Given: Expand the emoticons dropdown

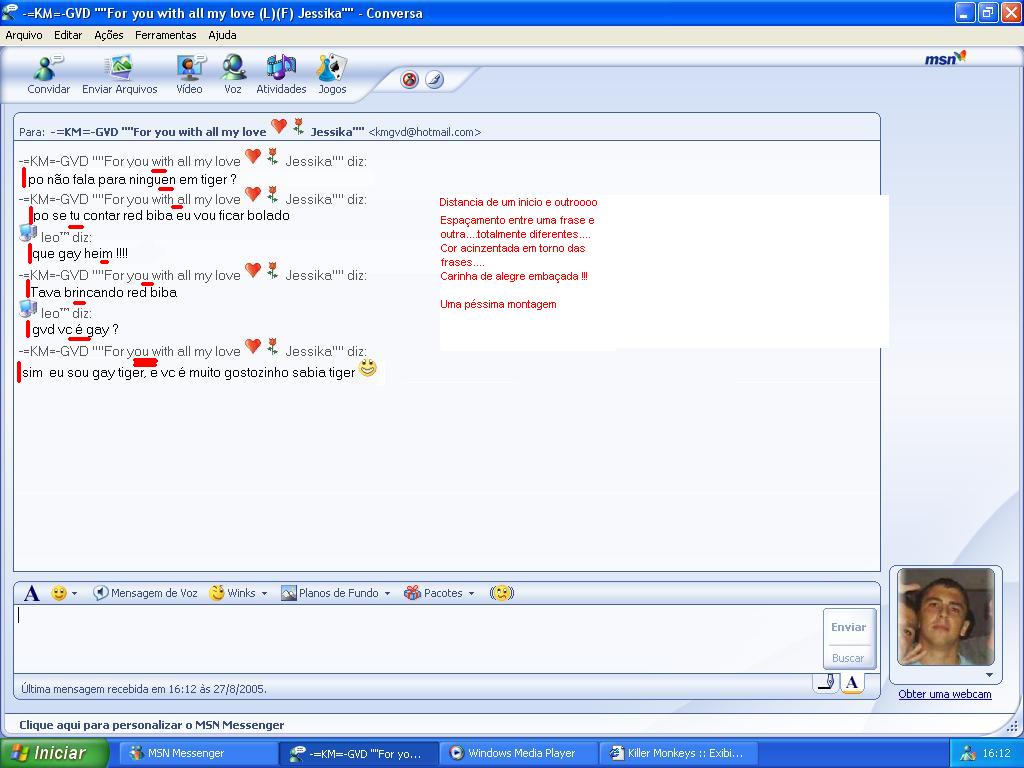Looking at the screenshot, I should point(74,594).
